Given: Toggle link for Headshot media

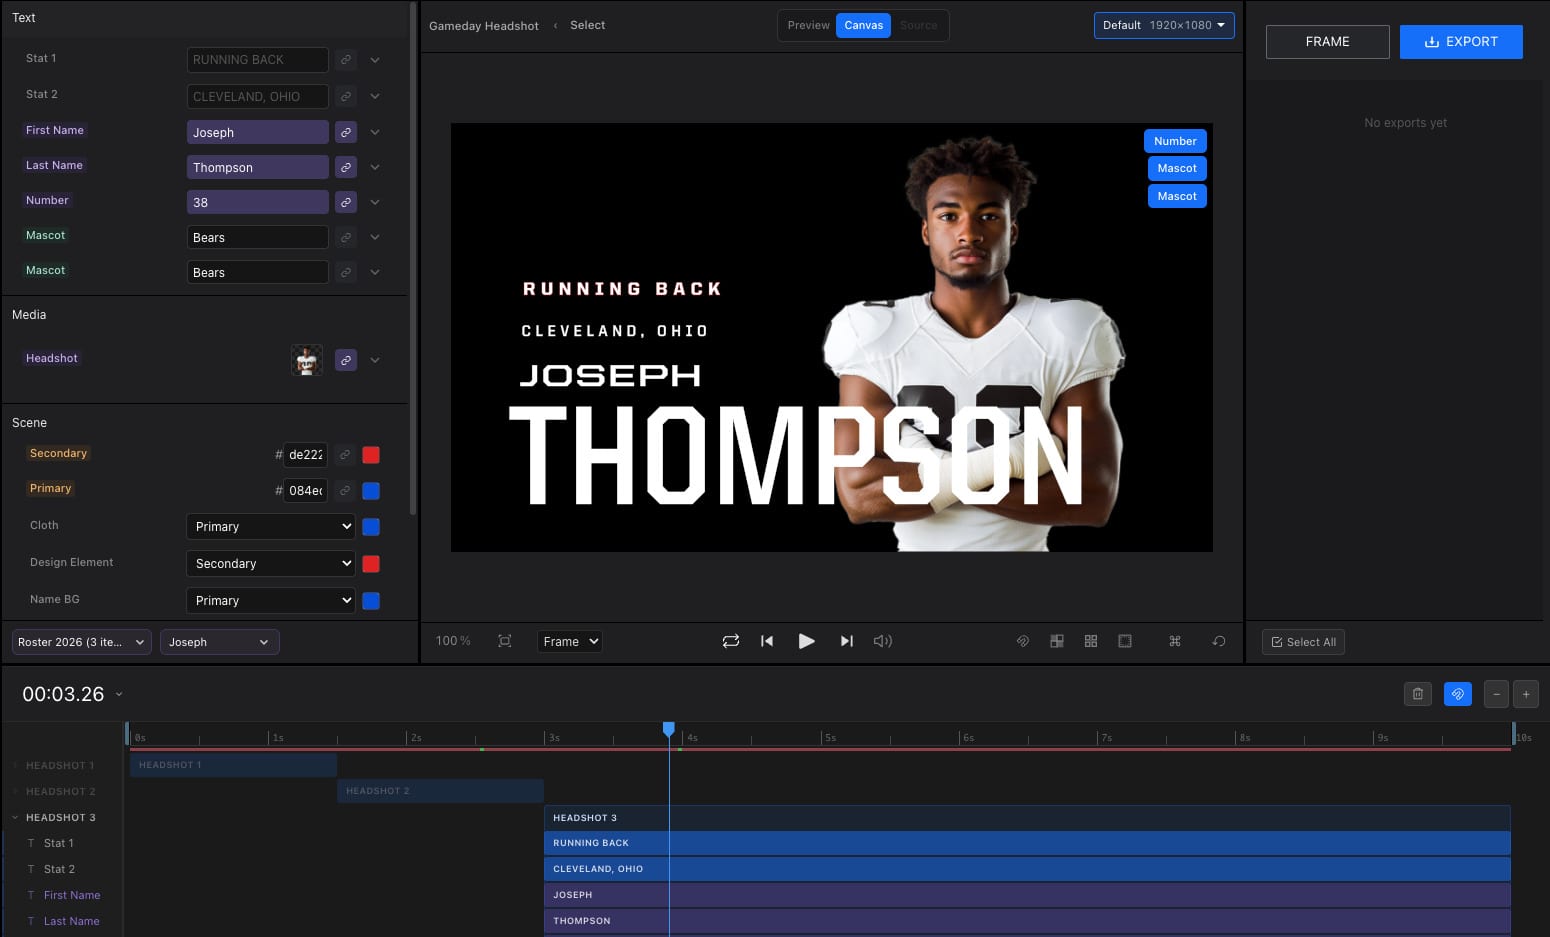Looking at the screenshot, I should point(345,360).
